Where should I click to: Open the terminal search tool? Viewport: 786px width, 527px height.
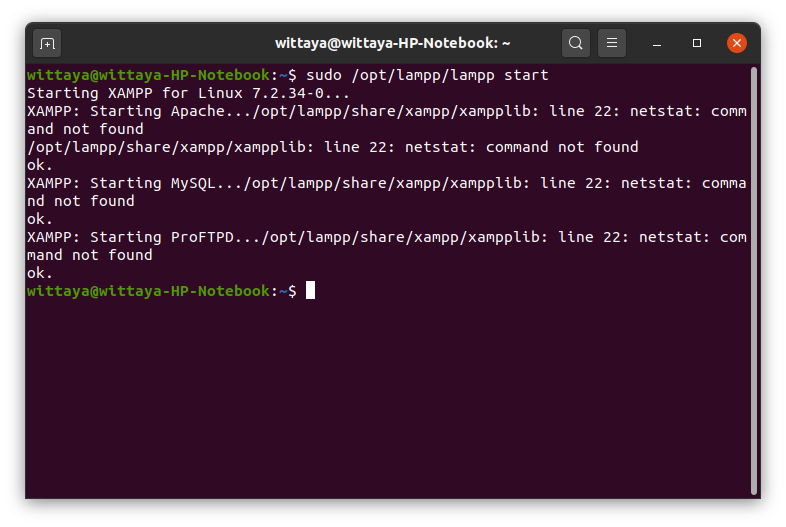[x=575, y=43]
